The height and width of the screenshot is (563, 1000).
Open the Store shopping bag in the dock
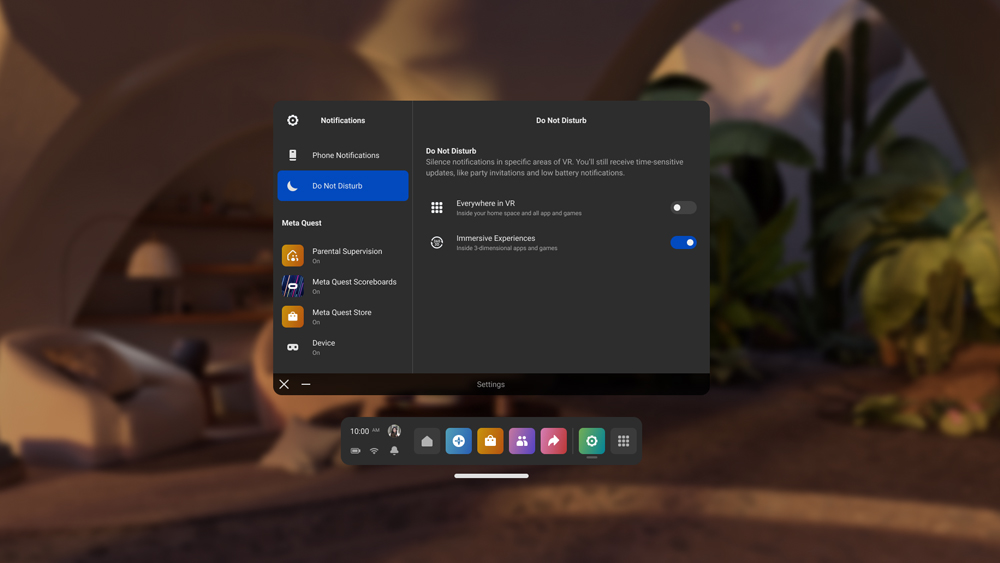pyautogui.click(x=490, y=441)
